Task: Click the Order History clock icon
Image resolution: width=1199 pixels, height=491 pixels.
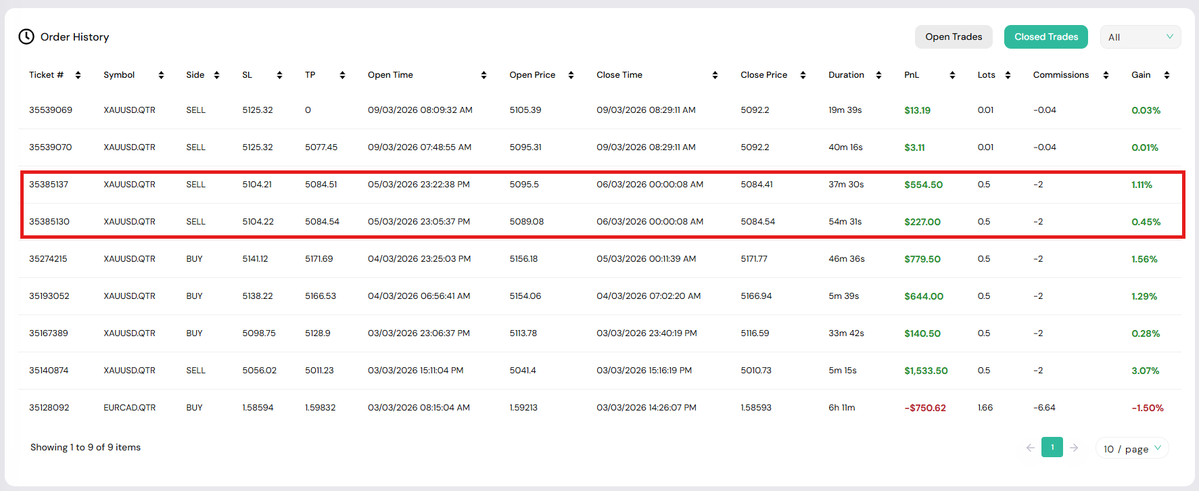Action: click(x=26, y=36)
